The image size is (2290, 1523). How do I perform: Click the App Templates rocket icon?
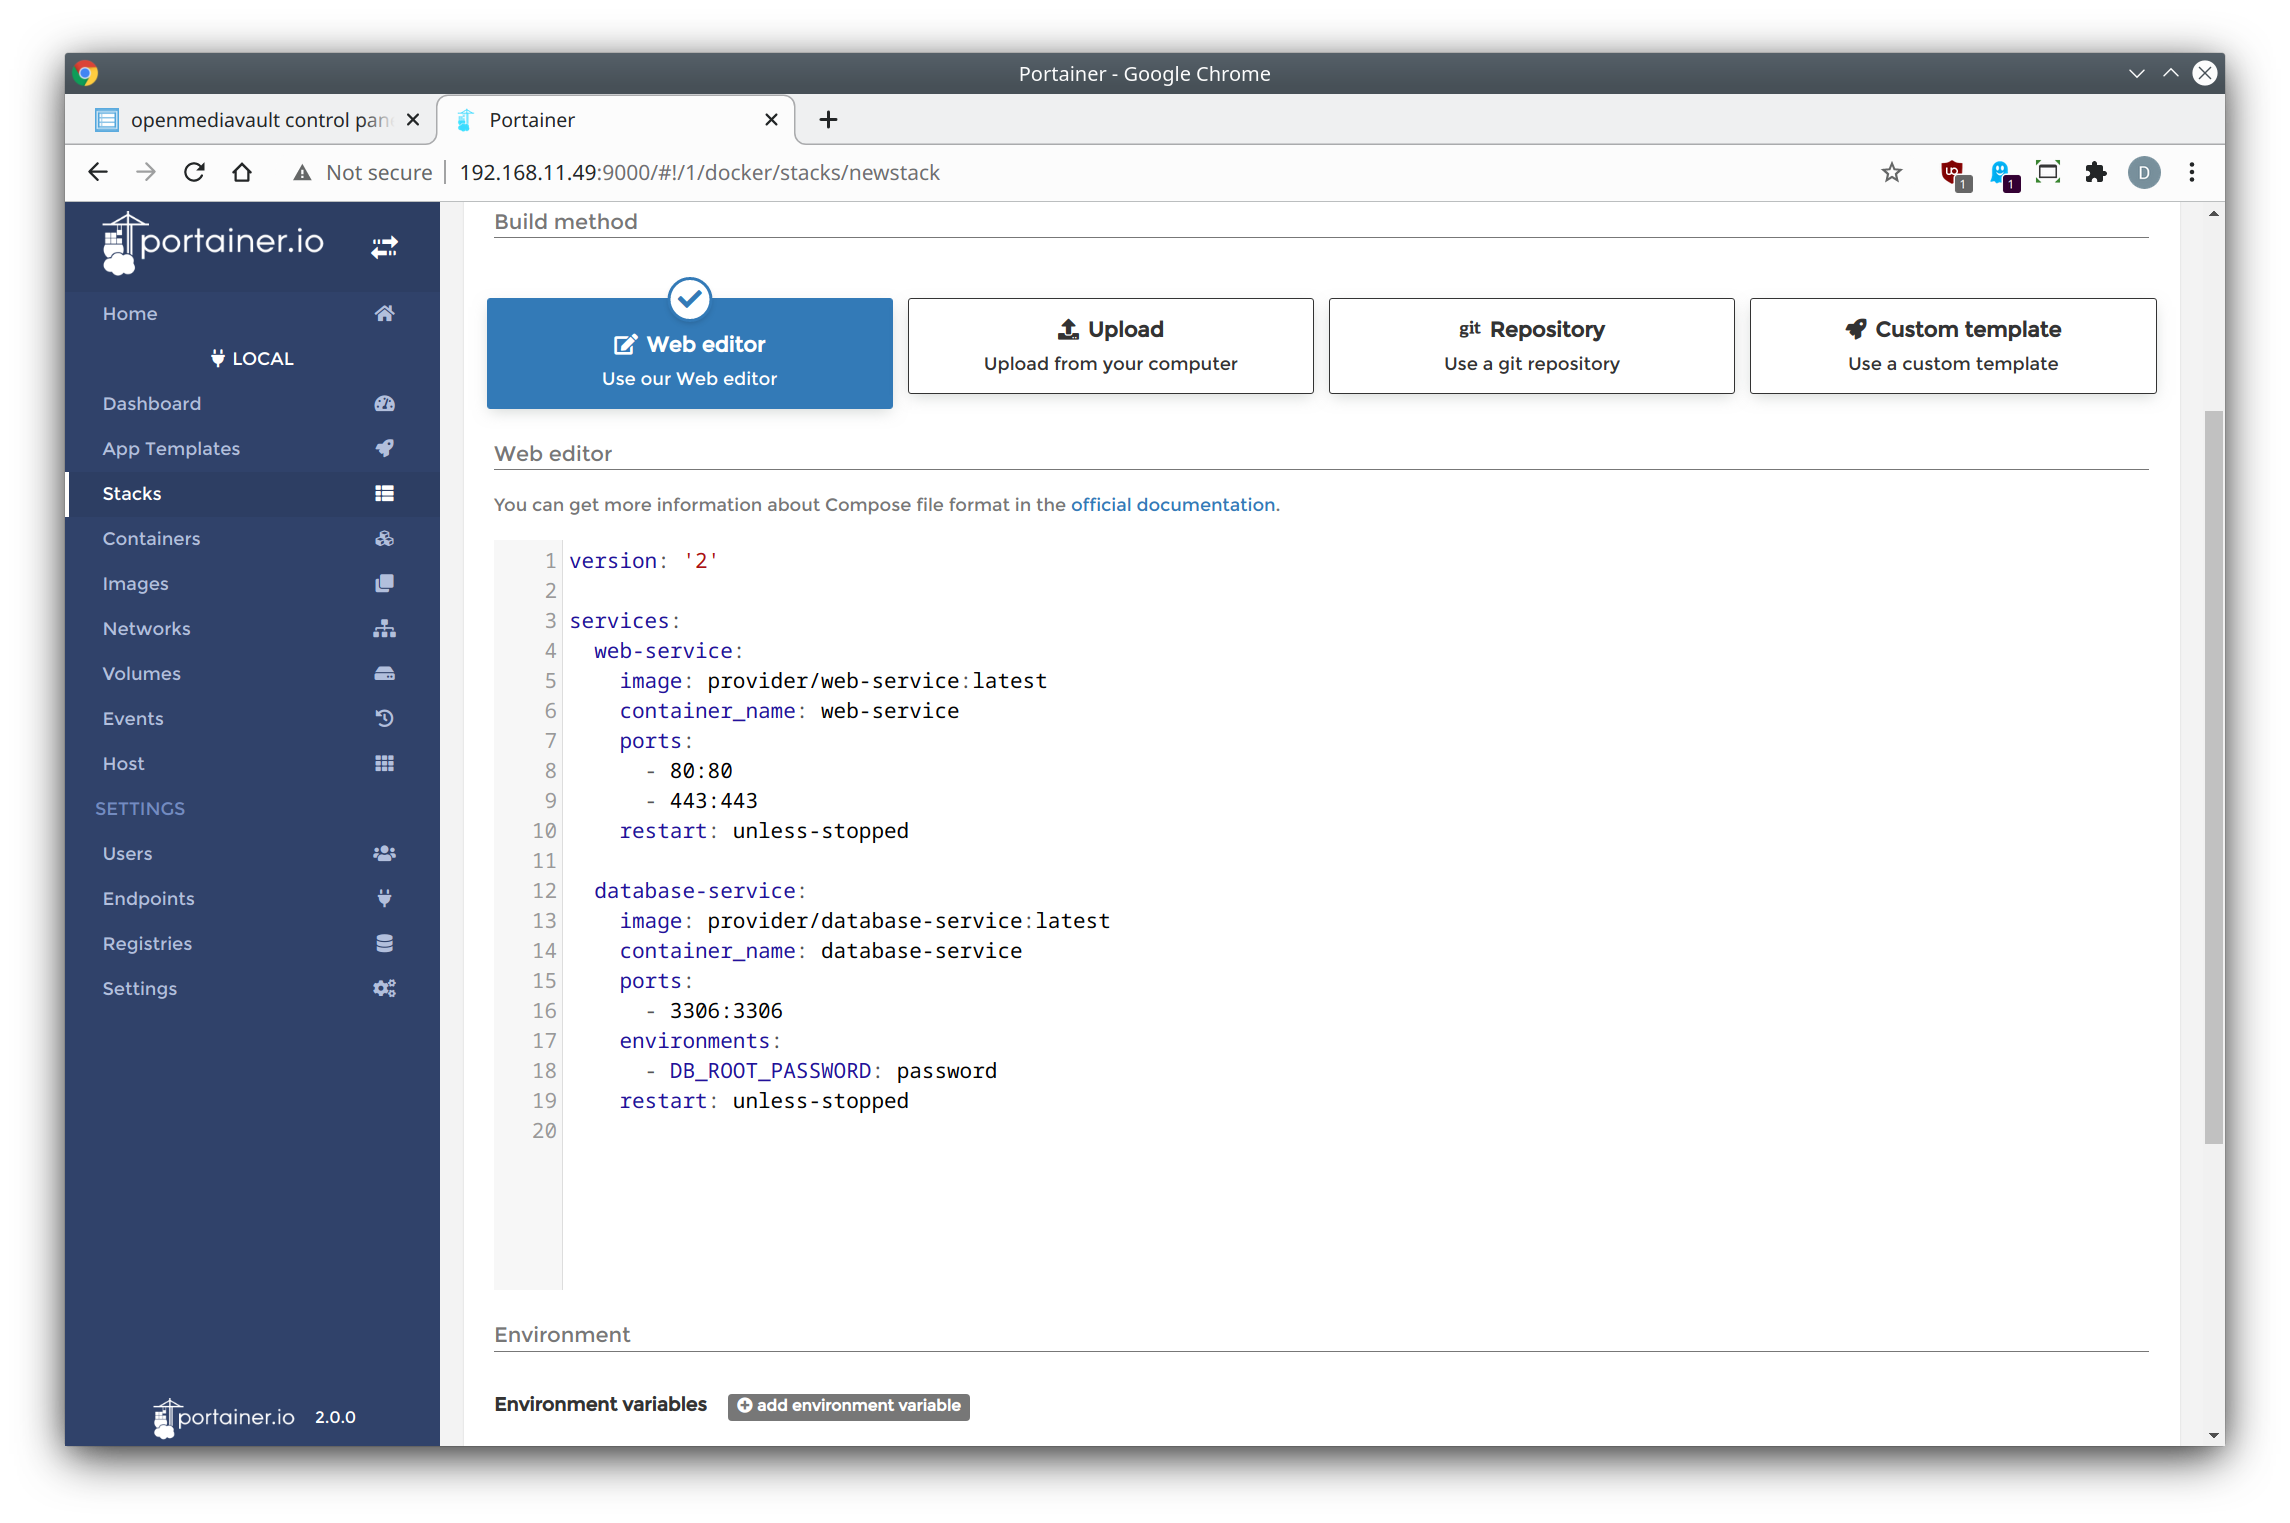point(384,448)
